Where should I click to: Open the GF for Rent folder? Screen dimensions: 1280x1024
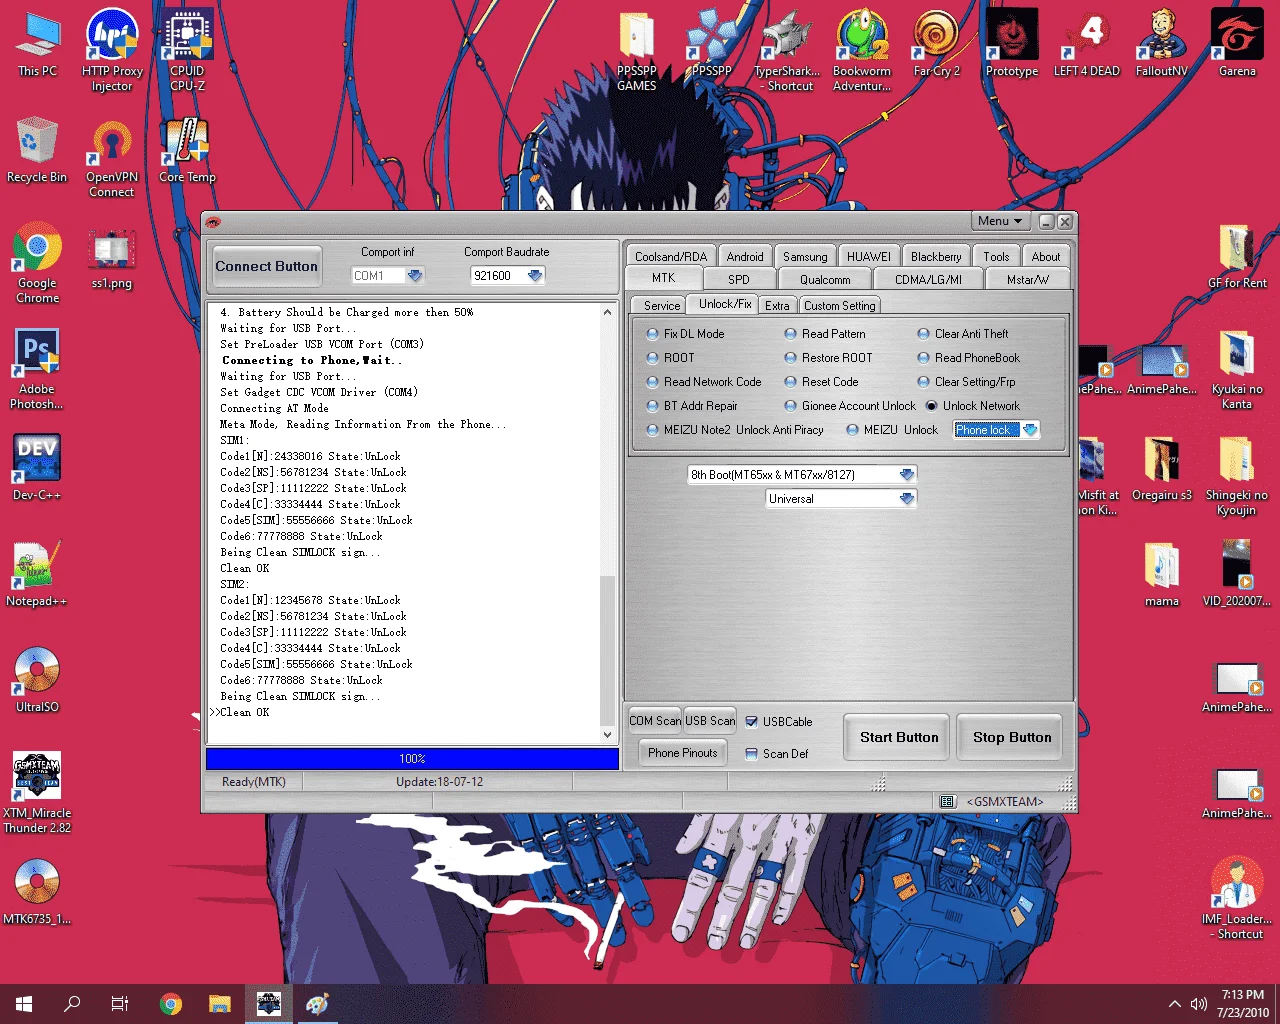click(x=1237, y=256)
